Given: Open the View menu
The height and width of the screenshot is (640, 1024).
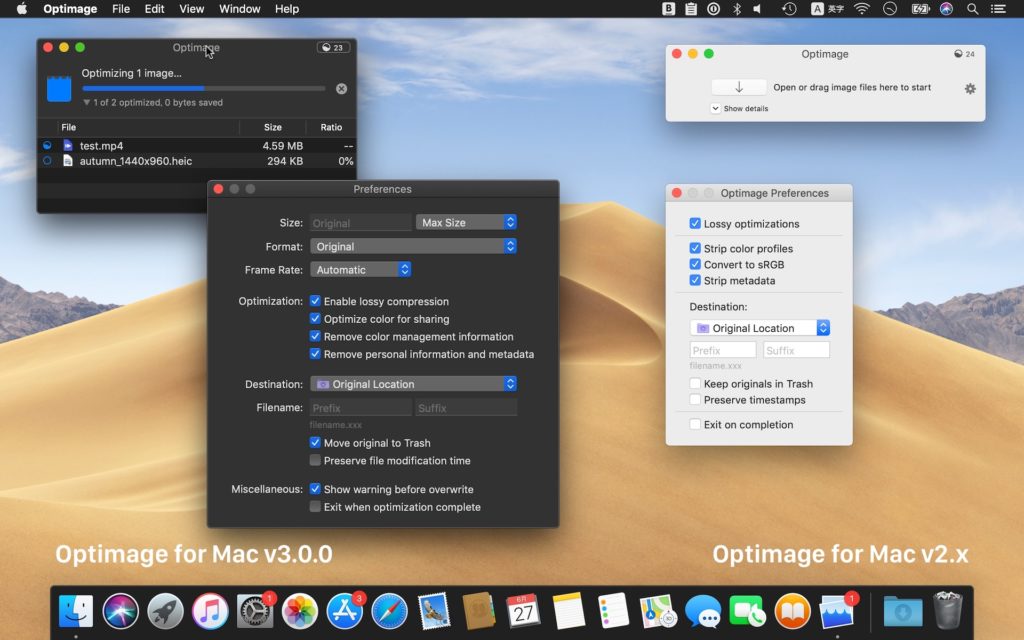Looking at the screenshot, I should coord(191,9).
